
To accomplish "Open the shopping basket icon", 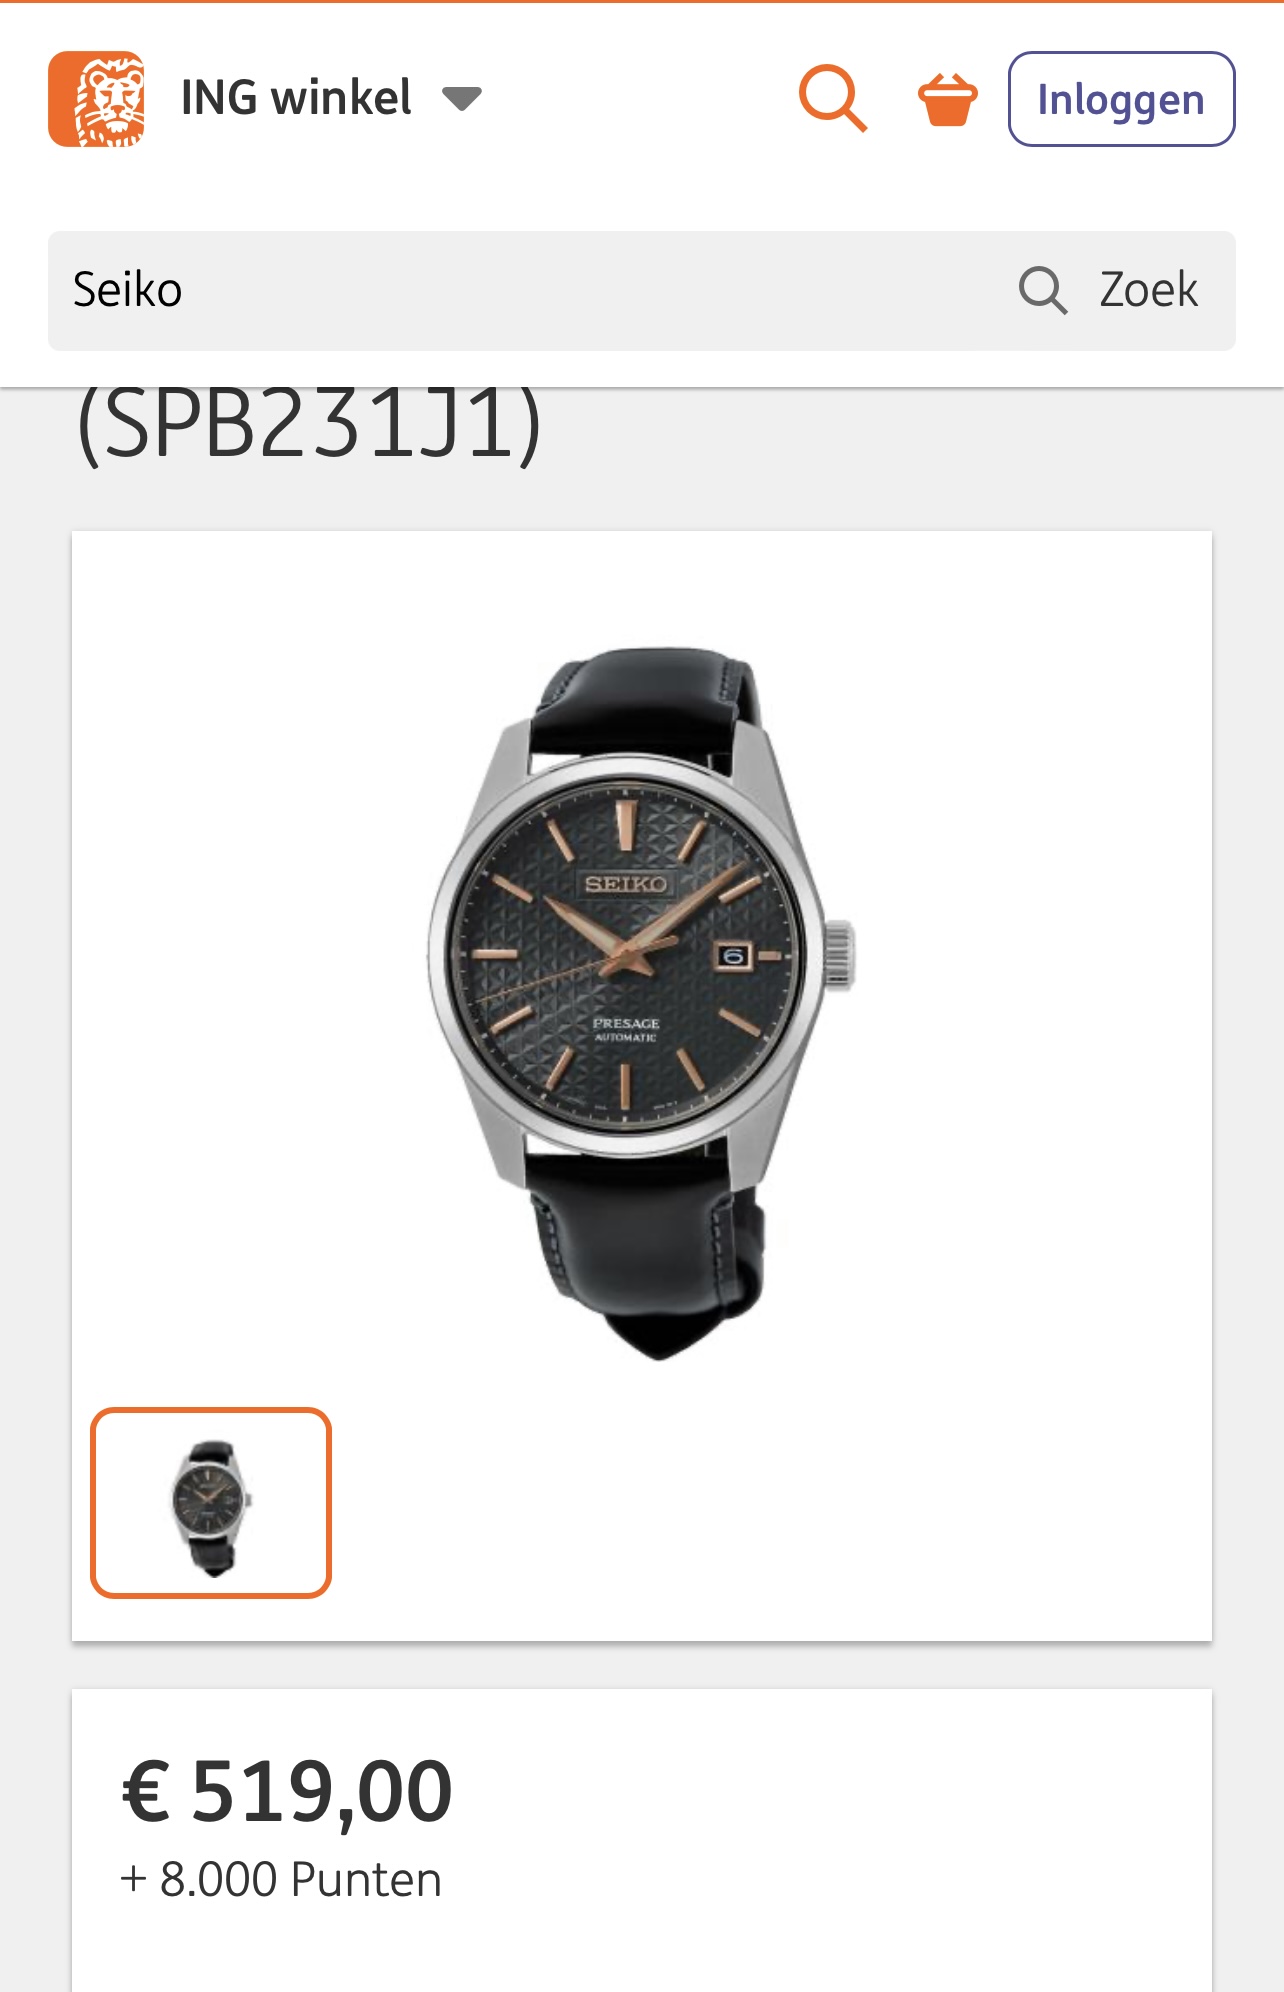I will [x=947, y=99].
